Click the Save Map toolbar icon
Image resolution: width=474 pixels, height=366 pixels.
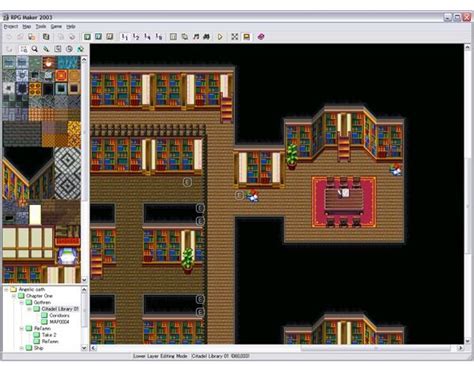pyautogui.click(x=61, y=37)
